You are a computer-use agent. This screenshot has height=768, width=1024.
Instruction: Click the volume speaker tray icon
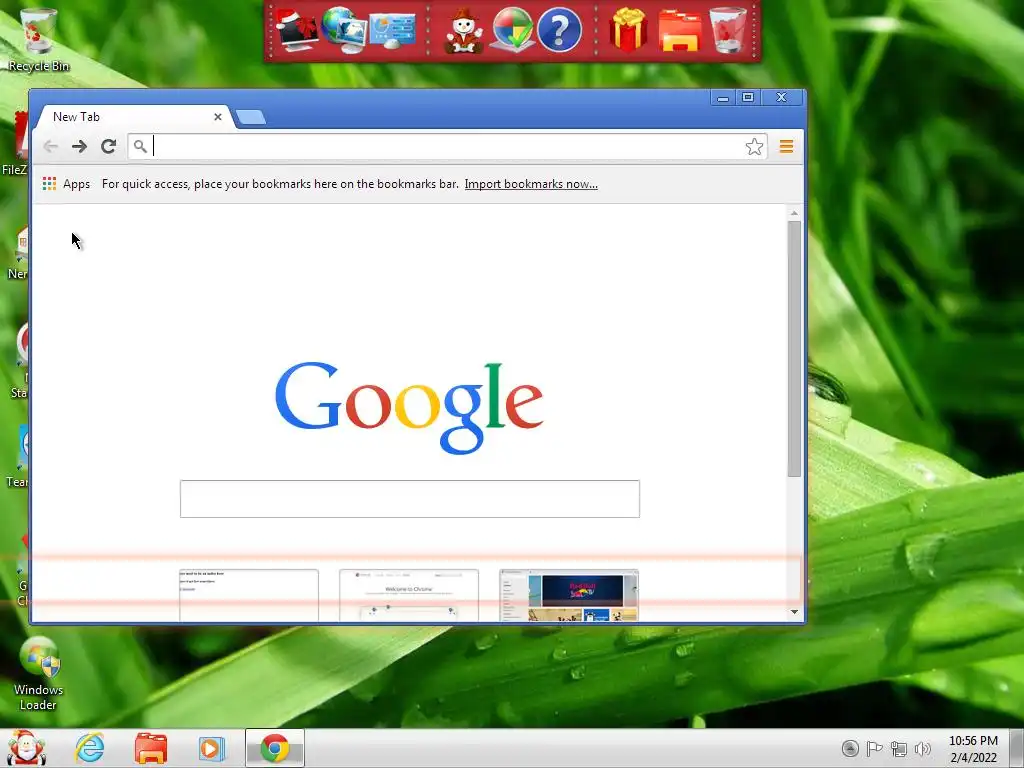click(x=923, y=748)
